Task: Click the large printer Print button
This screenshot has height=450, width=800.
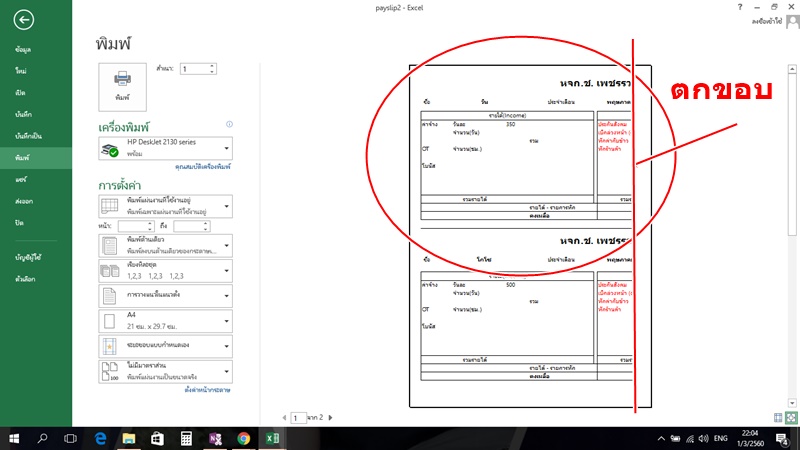Action: pos(122,87)
